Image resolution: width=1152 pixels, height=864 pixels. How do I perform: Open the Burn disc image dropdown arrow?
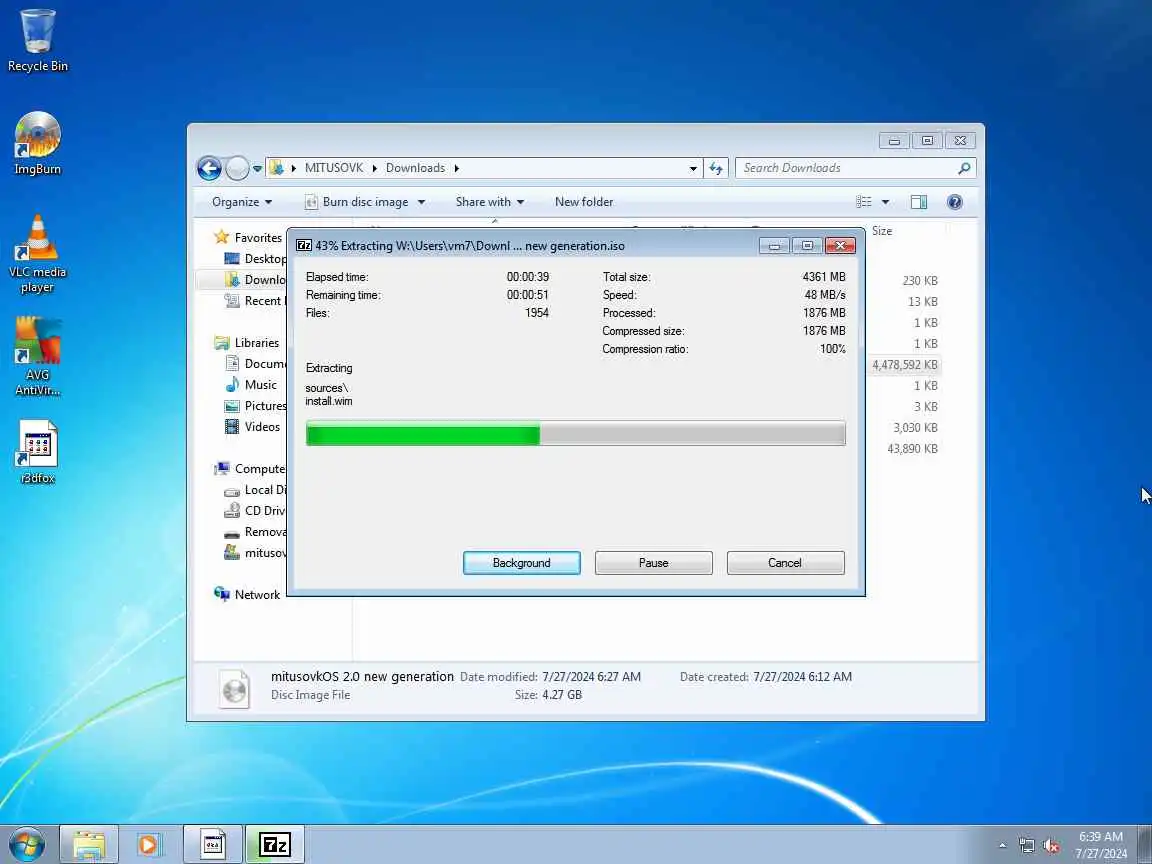point(421,202)
